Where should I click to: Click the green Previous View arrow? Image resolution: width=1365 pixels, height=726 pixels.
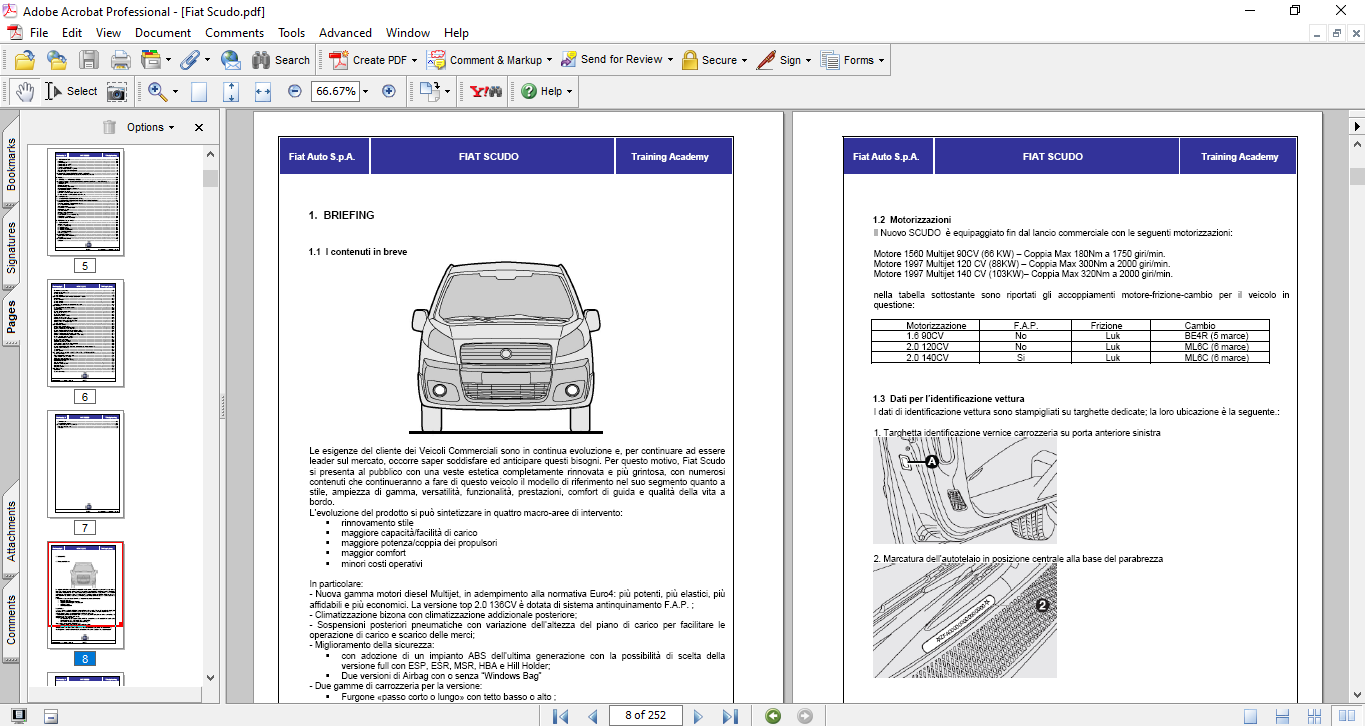point(772,716)
